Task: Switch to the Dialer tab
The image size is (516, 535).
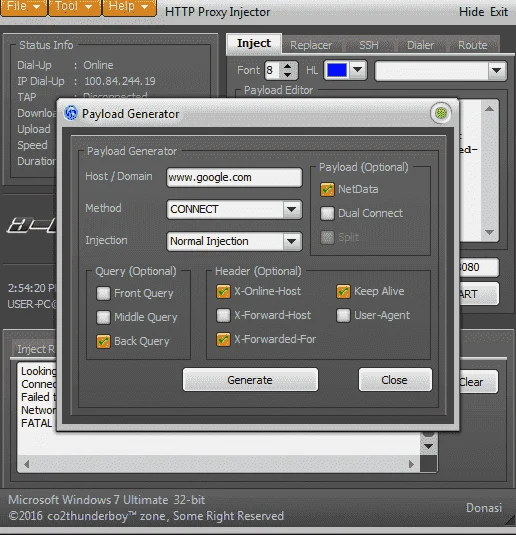Action: [420, 45]
